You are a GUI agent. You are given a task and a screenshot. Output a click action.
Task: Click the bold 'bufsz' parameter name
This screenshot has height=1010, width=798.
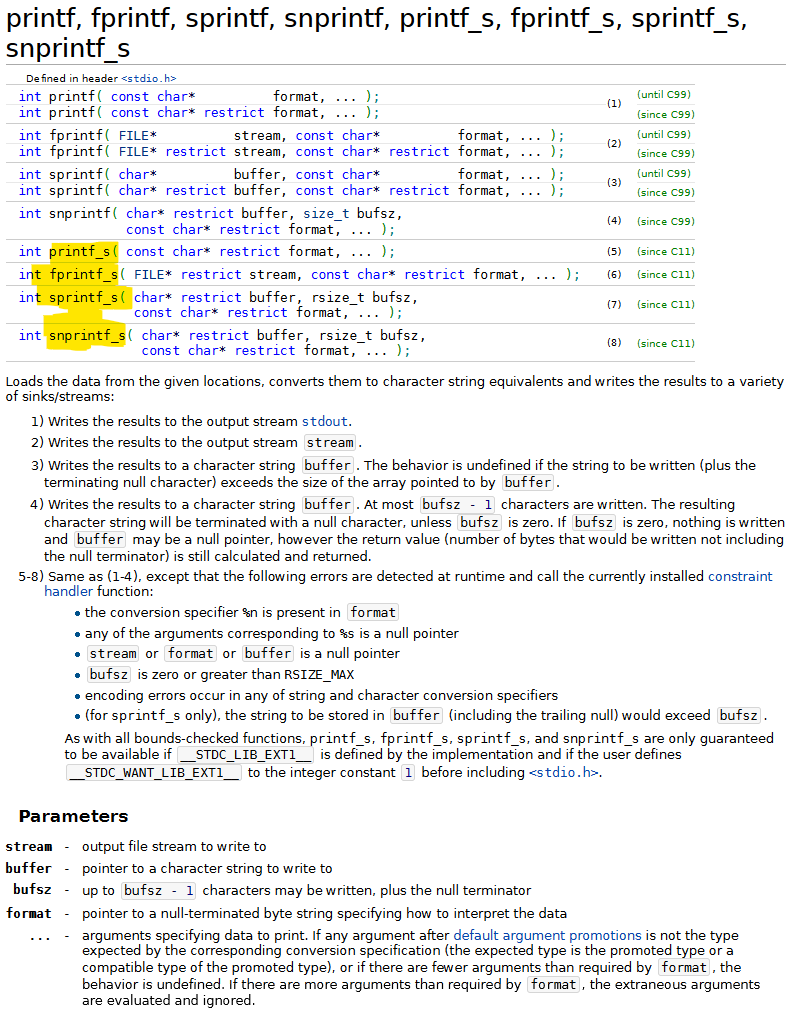[x=32, y=890]
